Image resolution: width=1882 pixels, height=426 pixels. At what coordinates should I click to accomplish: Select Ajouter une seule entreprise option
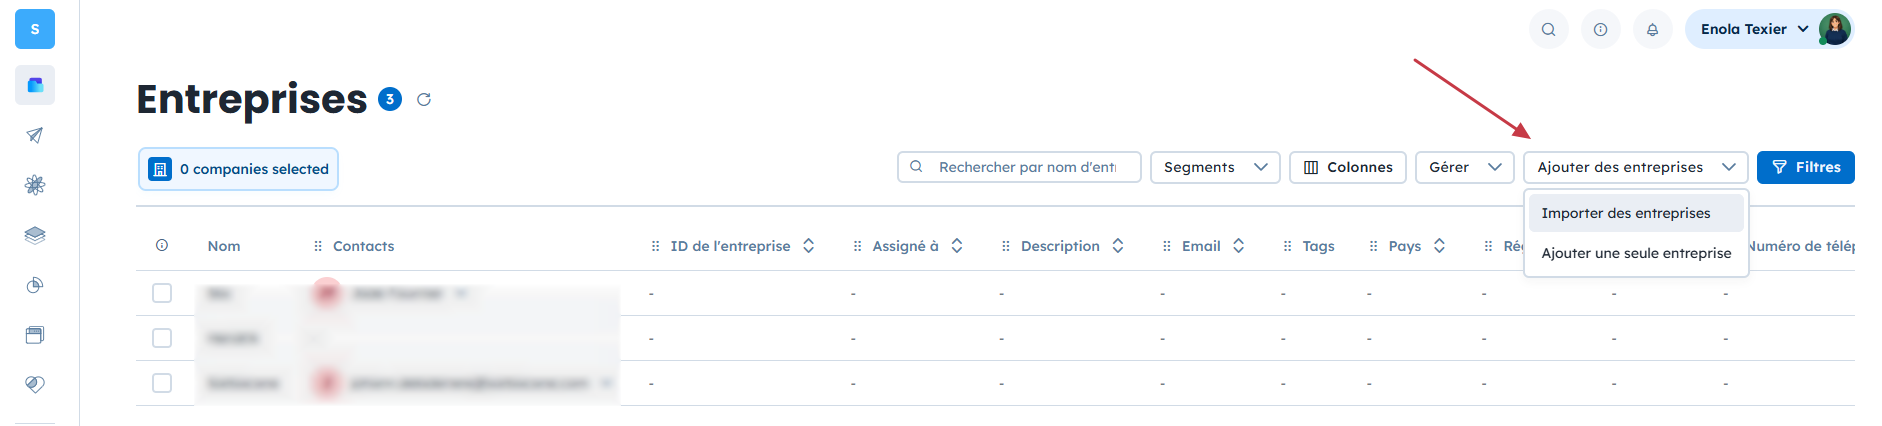tap(1635, 253)
